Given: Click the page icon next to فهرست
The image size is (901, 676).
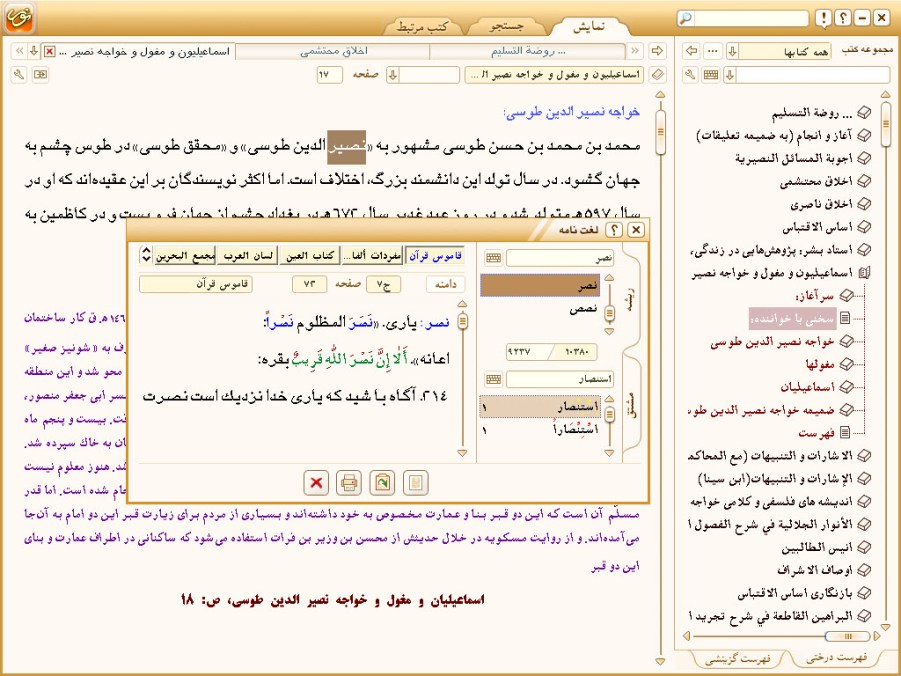Looking at the screenshot, I should (x=845, y=432).
